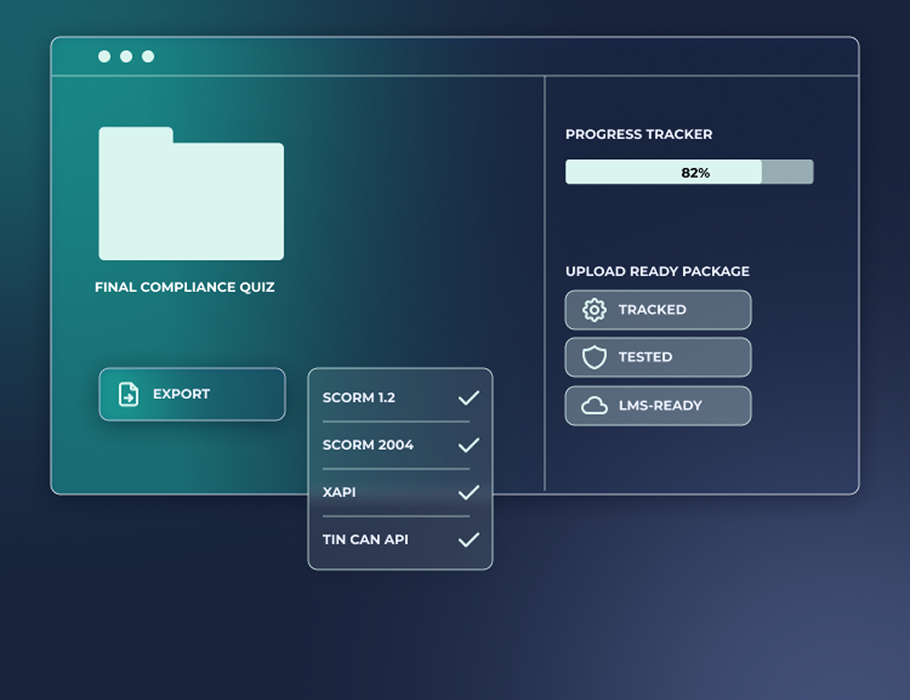Image resolution: width=910 pixels, height=700 pixels.
Task: Toggle the SCORM 2004 checkmark
Action: tap(469, 445)
